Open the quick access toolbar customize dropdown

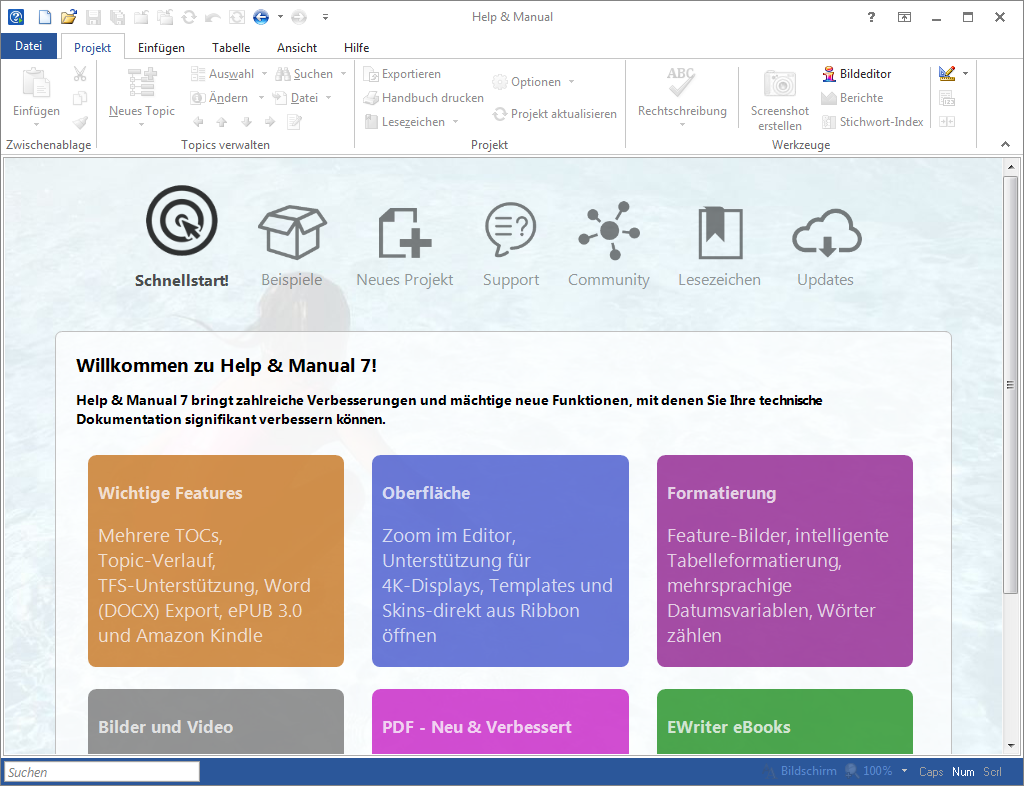point(326,17)
